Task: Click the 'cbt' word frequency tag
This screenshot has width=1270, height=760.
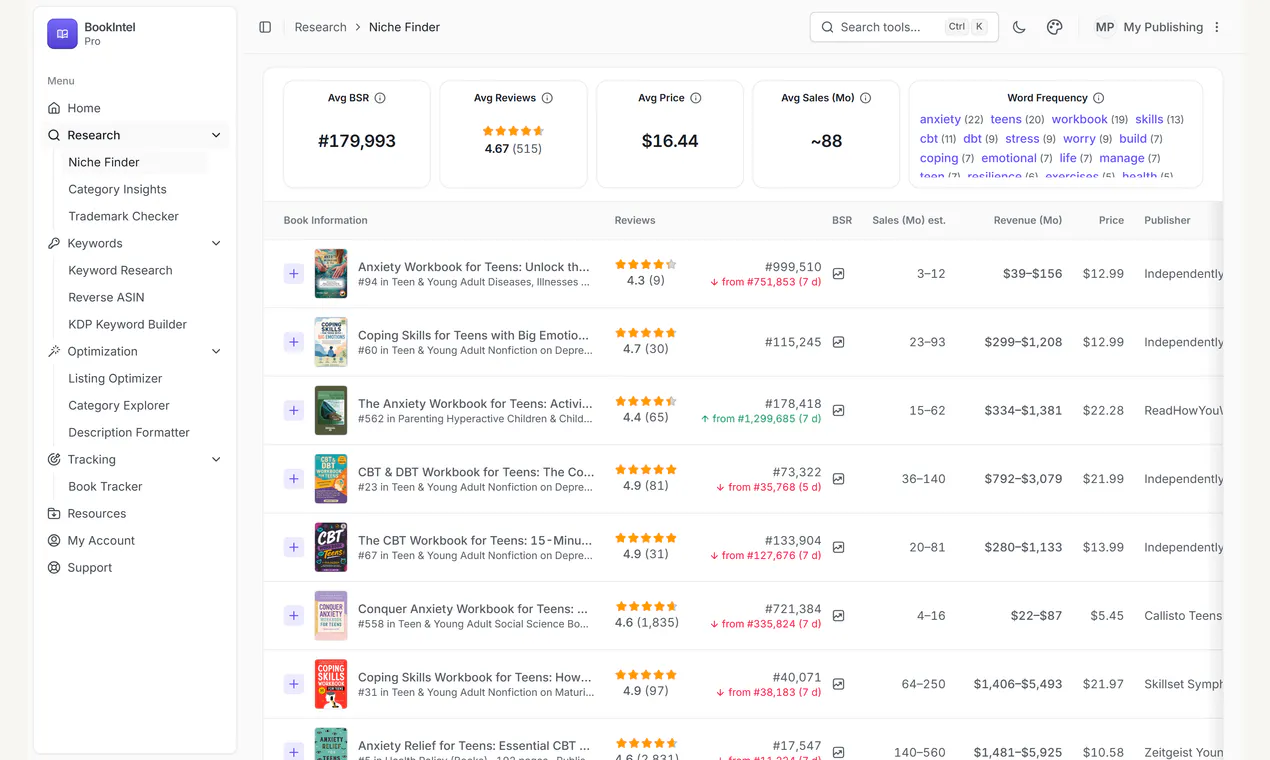Action: coord(929,139)
